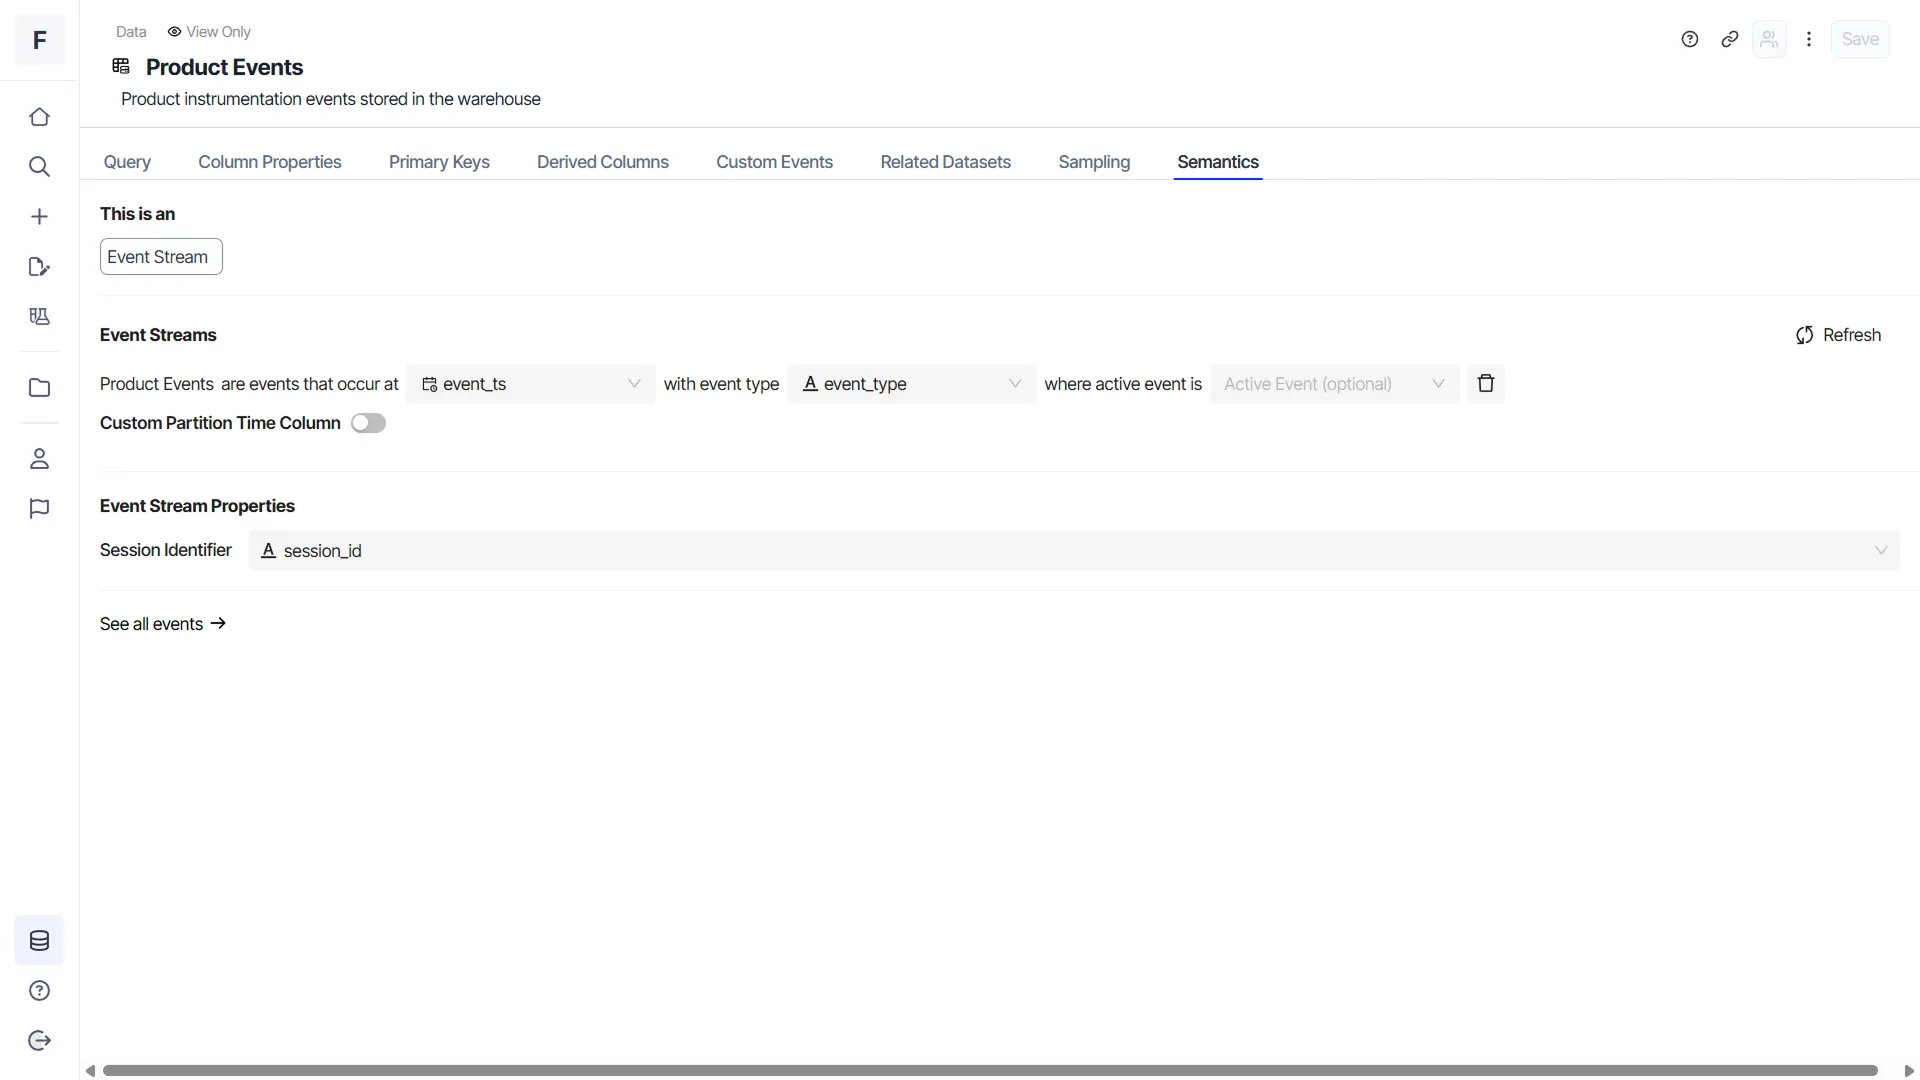Click the Refresh button
The image size is (1920, 1080).
[1838, 335]
